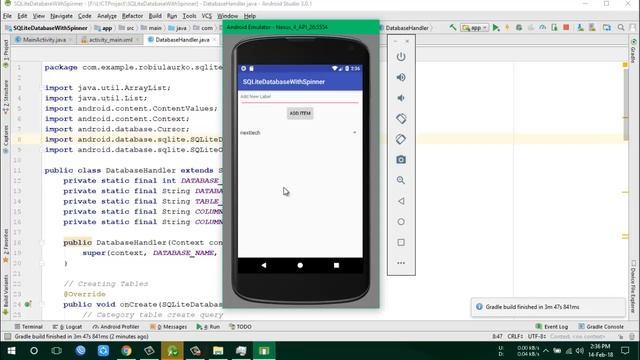The image size is (640, 360).
Task: Tap the phone's on-screen Home button
Action: [x=300, y=265]
